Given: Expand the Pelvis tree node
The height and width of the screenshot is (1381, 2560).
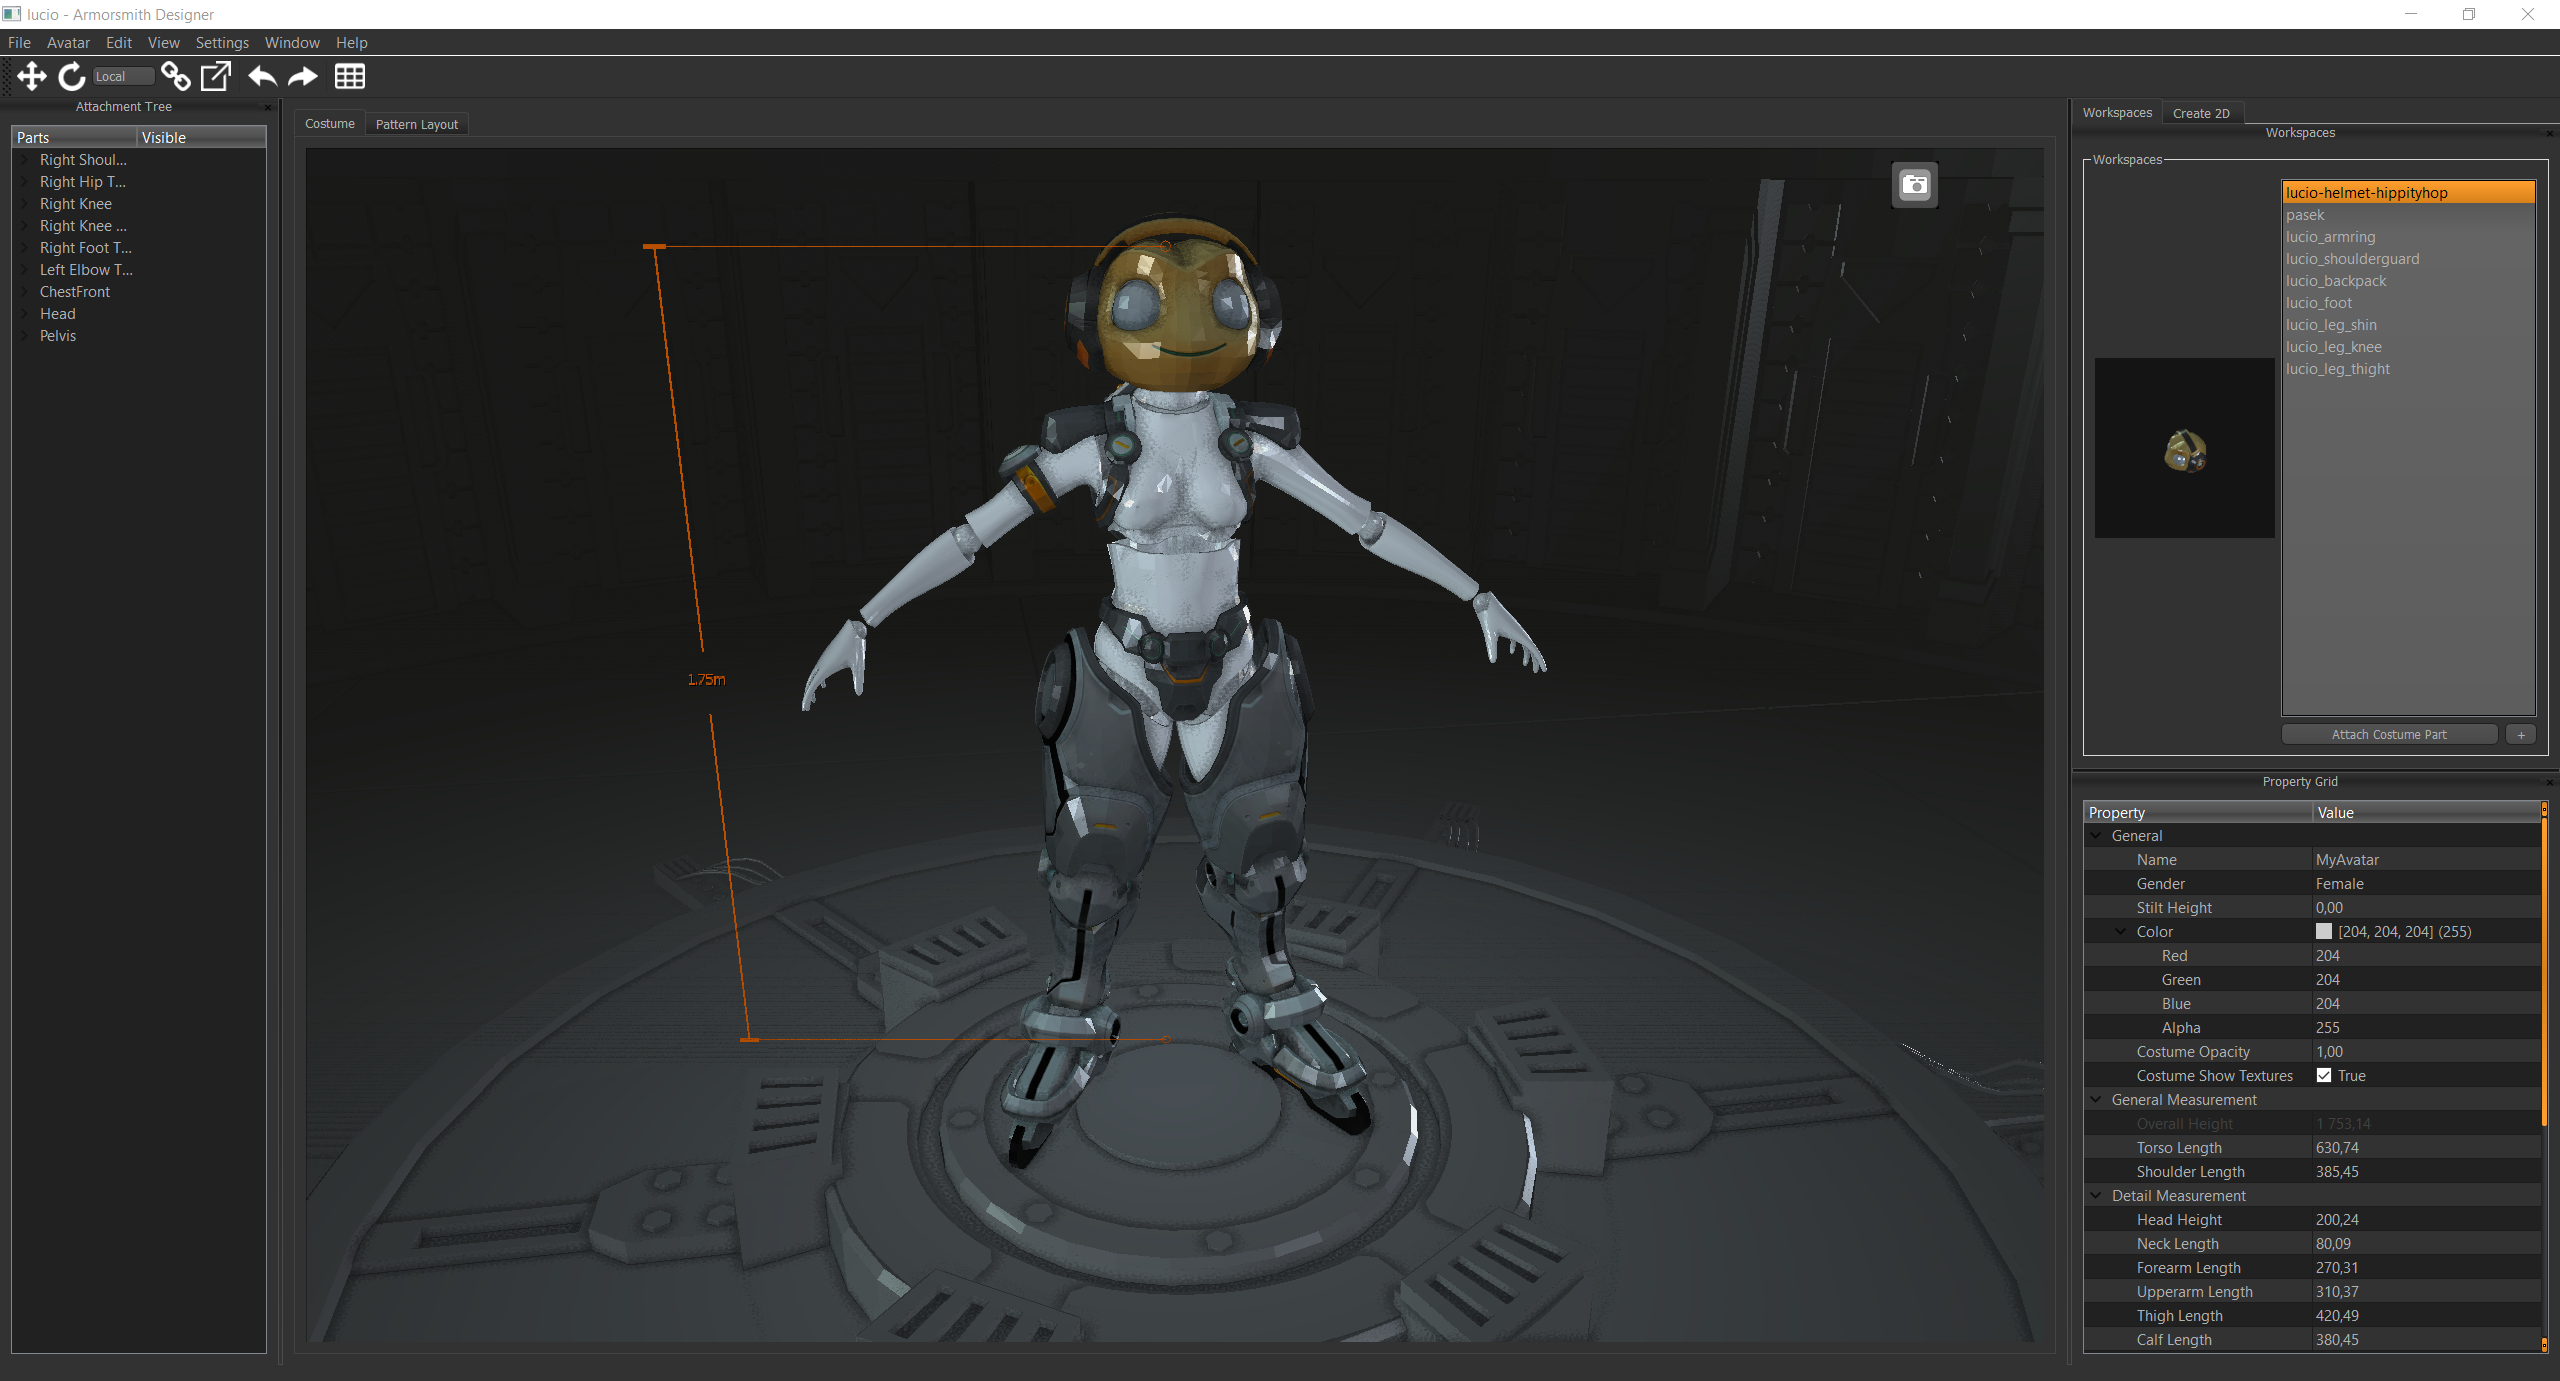Looking at the screenshot, I should pos(25,336).
